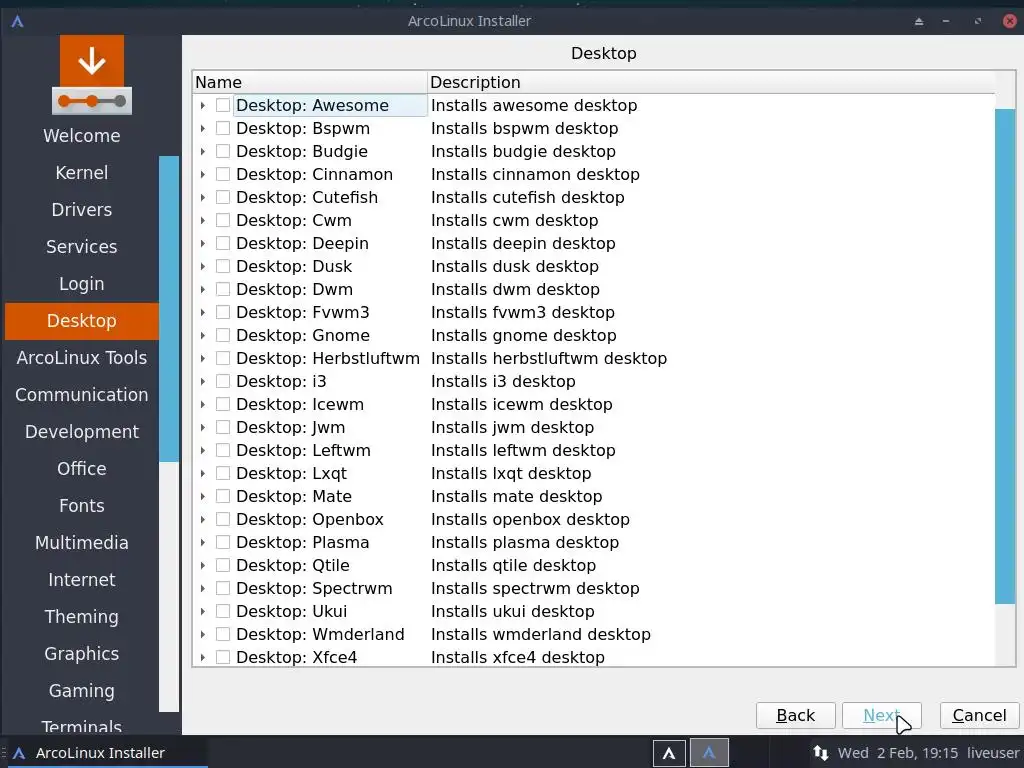Select the Office sidebar entry
The width and height of the screenshot is (1024, 768).
point(82,469)
